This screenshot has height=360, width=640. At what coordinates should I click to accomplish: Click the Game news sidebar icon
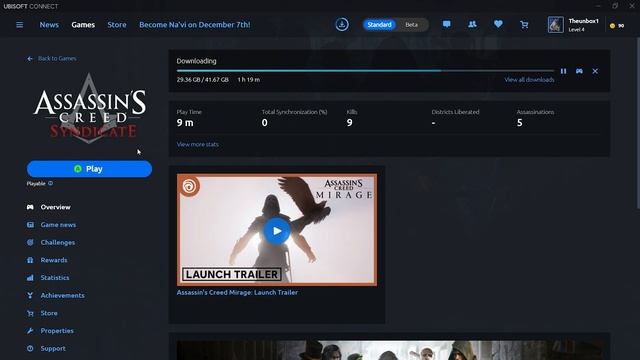(30, 225)
